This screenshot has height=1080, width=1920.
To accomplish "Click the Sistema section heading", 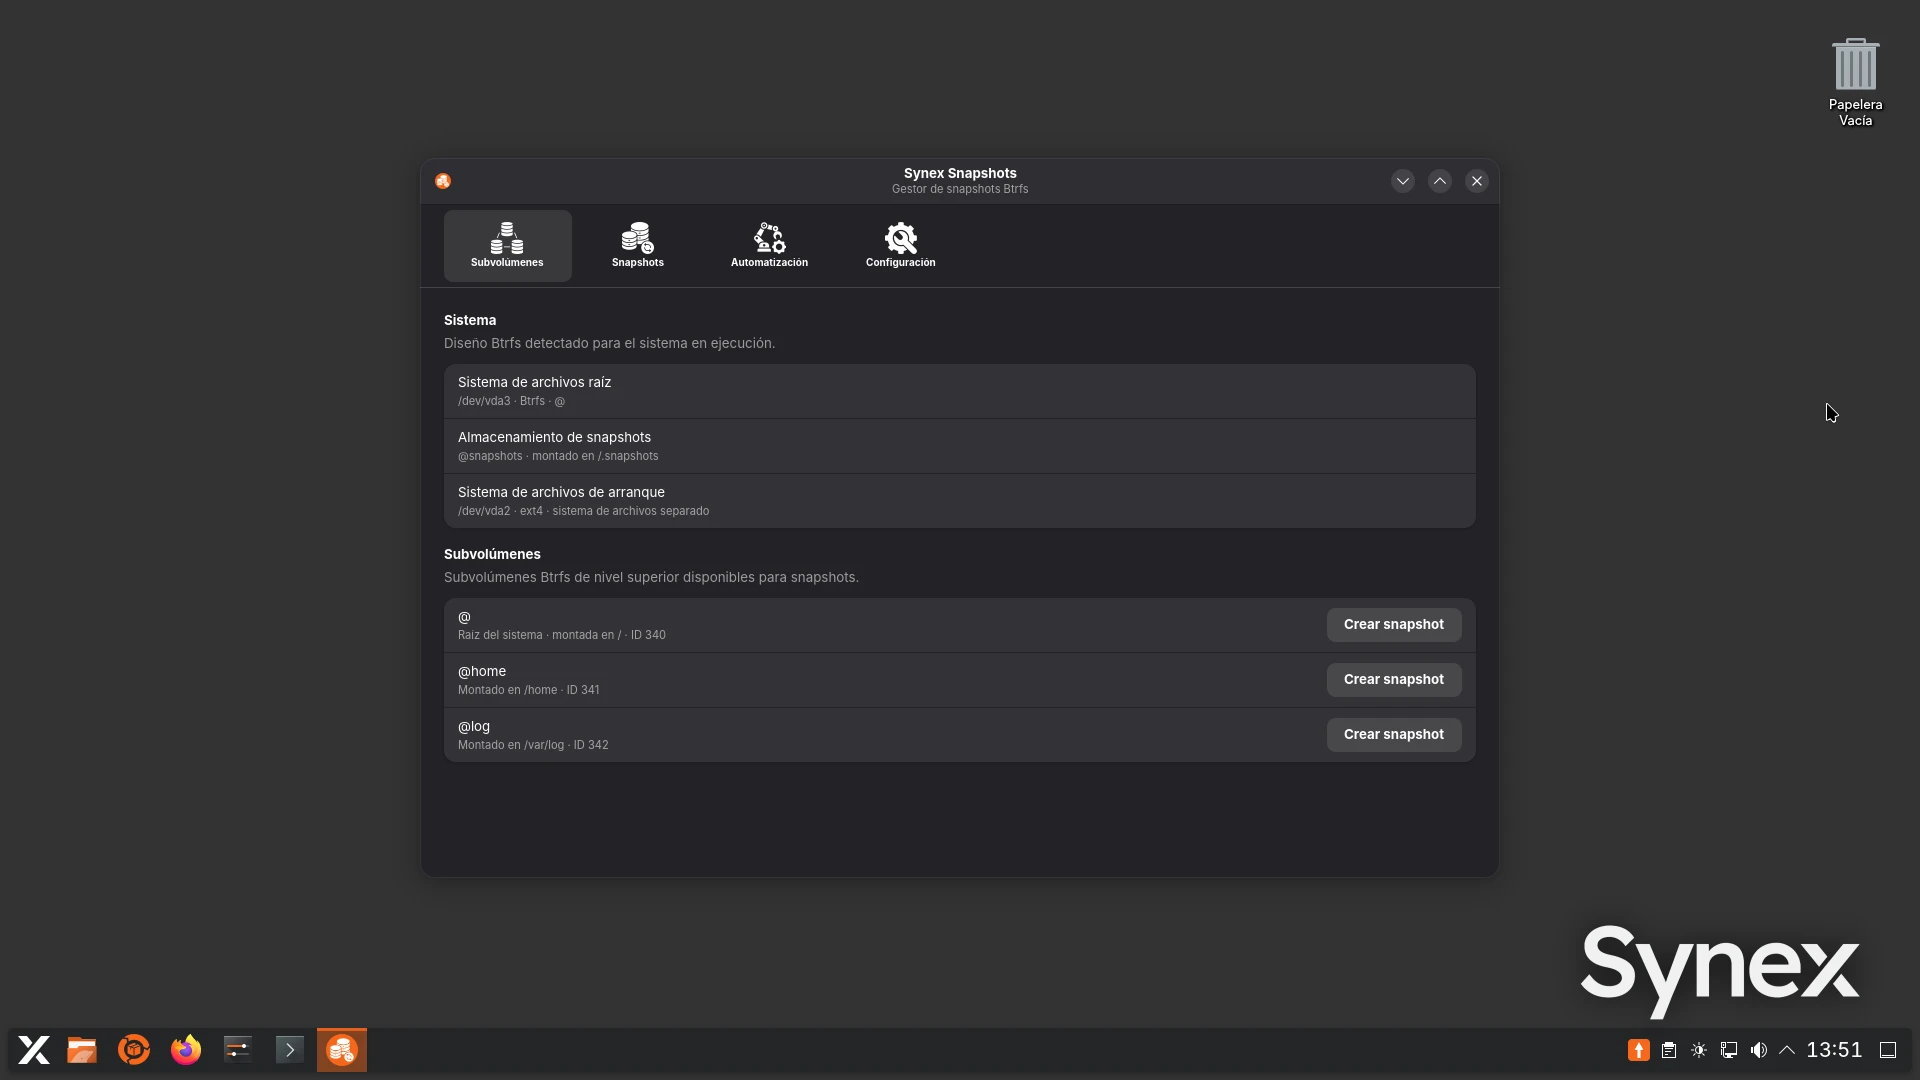I will (470, 321).
